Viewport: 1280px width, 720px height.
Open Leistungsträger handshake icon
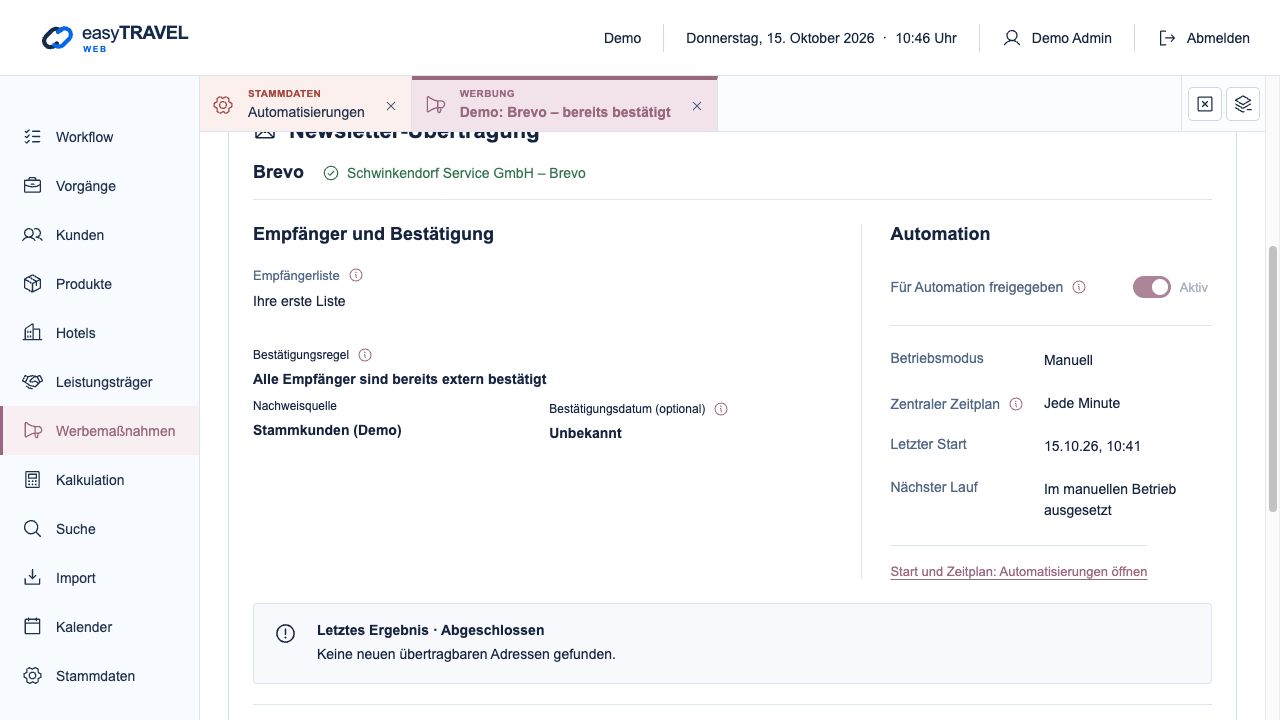point(33,382)
